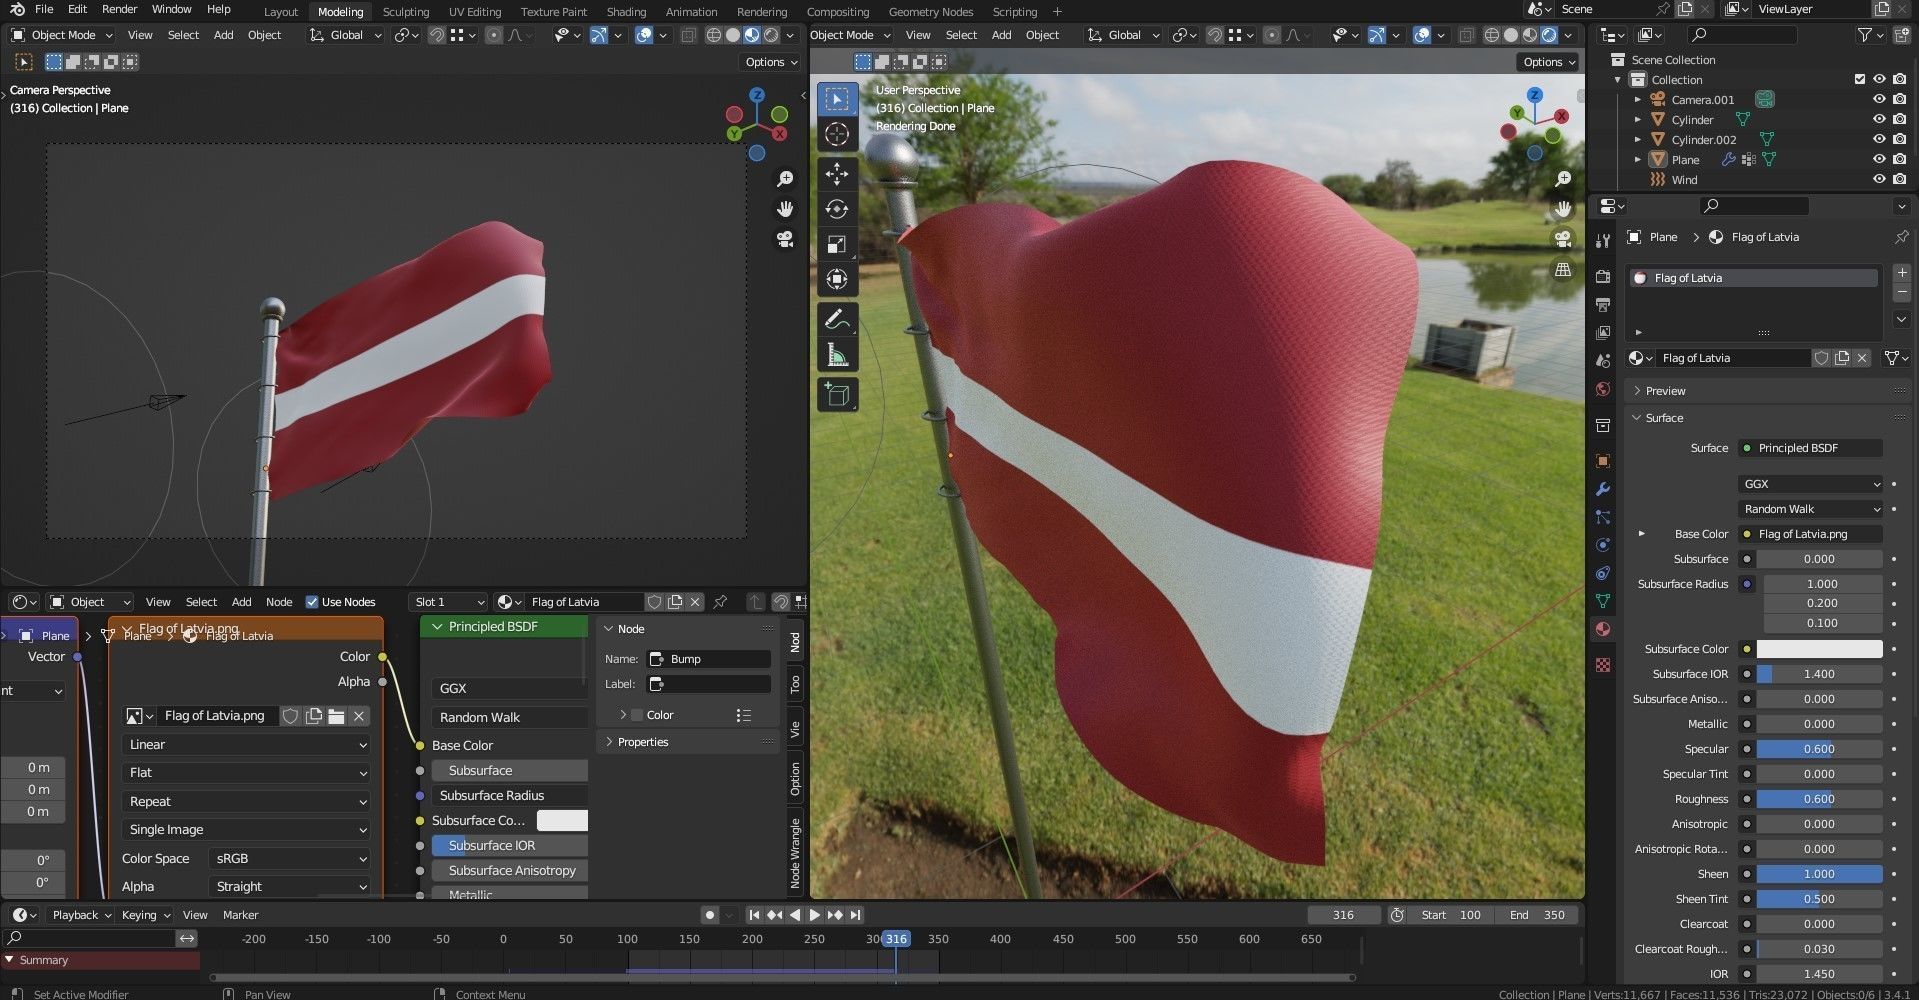Viewport: 1919px width, 1000px height.
Task: Open the File menu
Action: coord(44,9)
